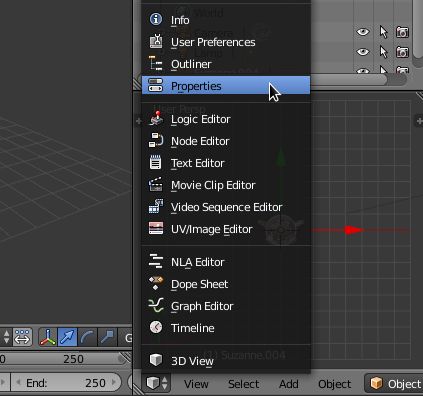Screen dimensions: 423x396
Task: Click the UV/Image Editor picture icon
Action: pyautogui.click(x=156, y=228)
